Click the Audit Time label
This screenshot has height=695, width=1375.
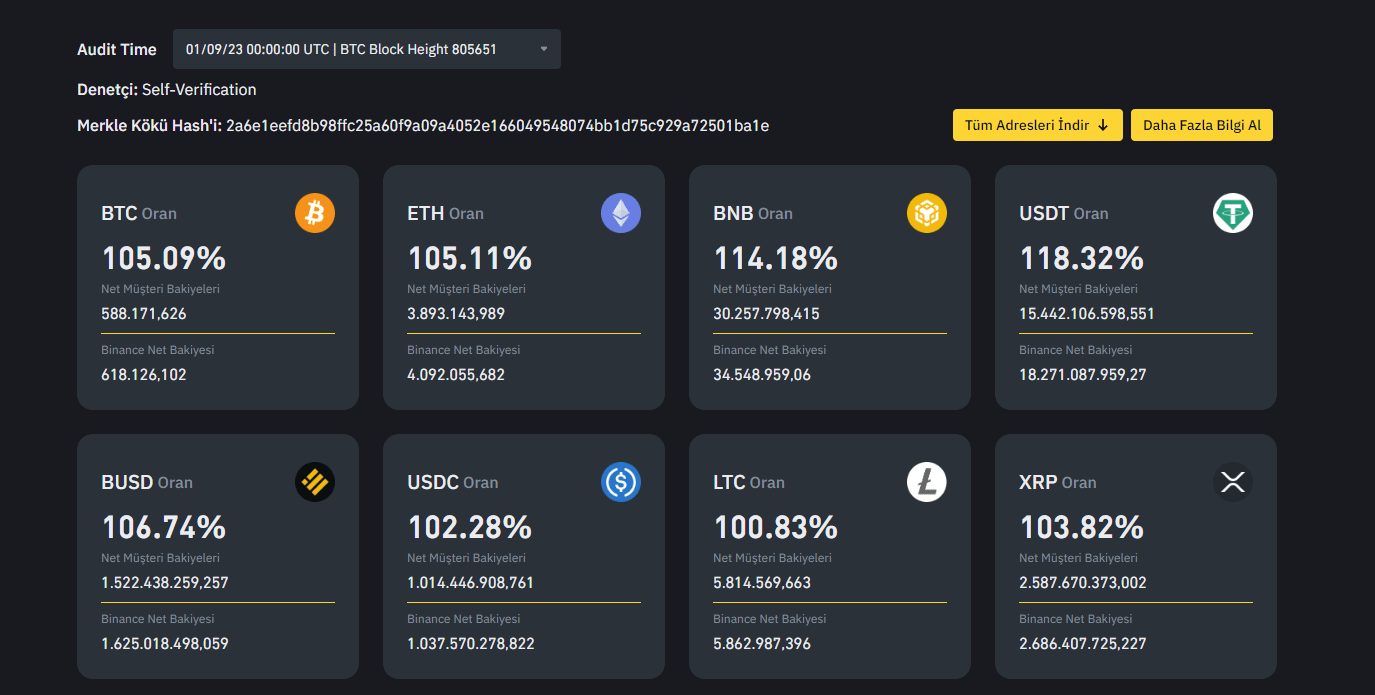(x=117, y=48)
